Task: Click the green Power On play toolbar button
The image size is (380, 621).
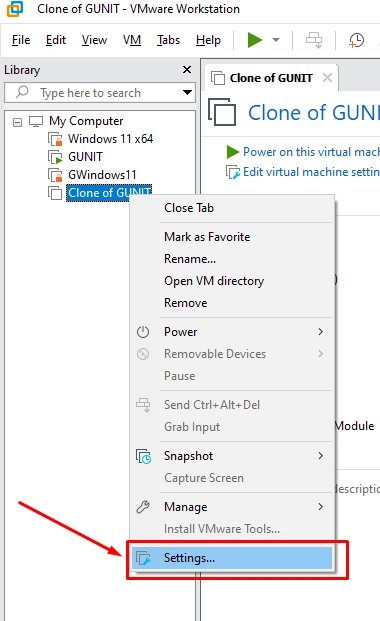Action: click(255, 40)
